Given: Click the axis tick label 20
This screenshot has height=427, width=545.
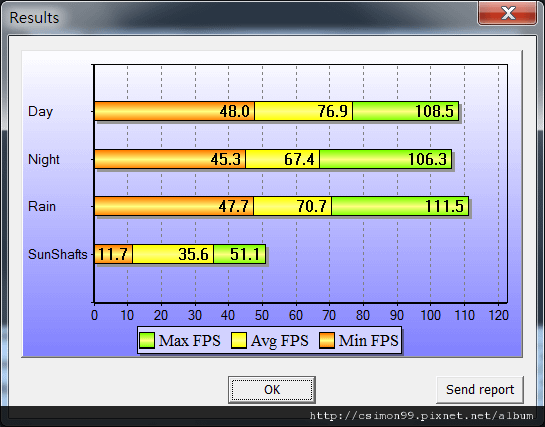Looking at the screenshot, I should tap(161, 315).
